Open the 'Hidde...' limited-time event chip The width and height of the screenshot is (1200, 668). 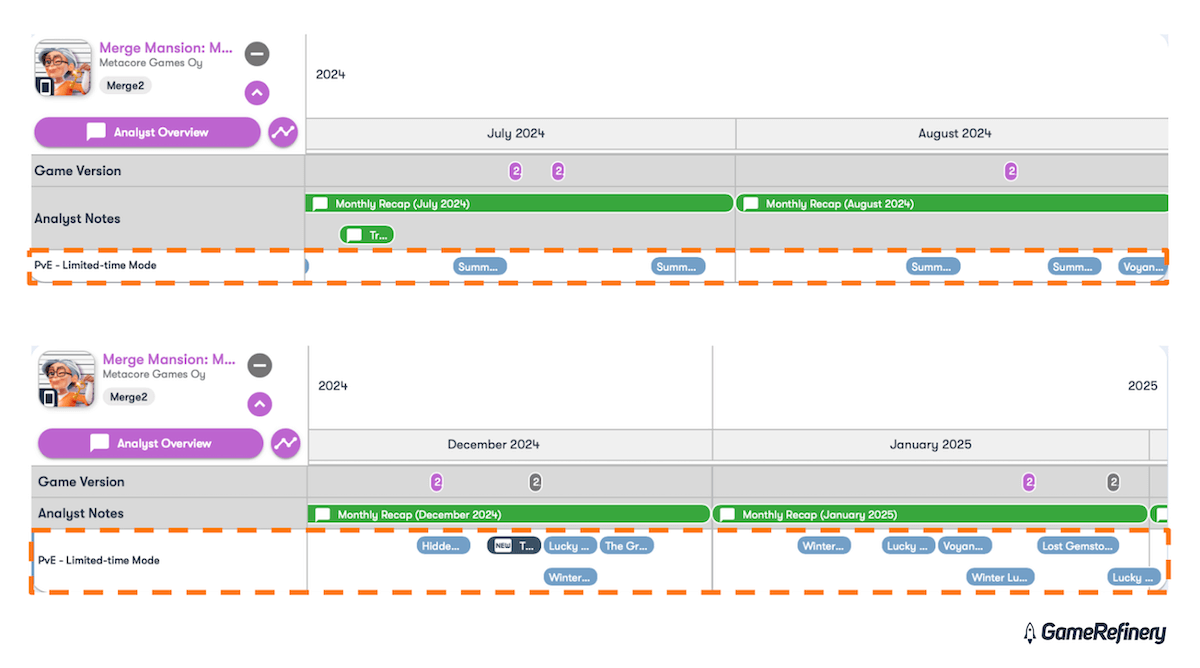(443, 546)
